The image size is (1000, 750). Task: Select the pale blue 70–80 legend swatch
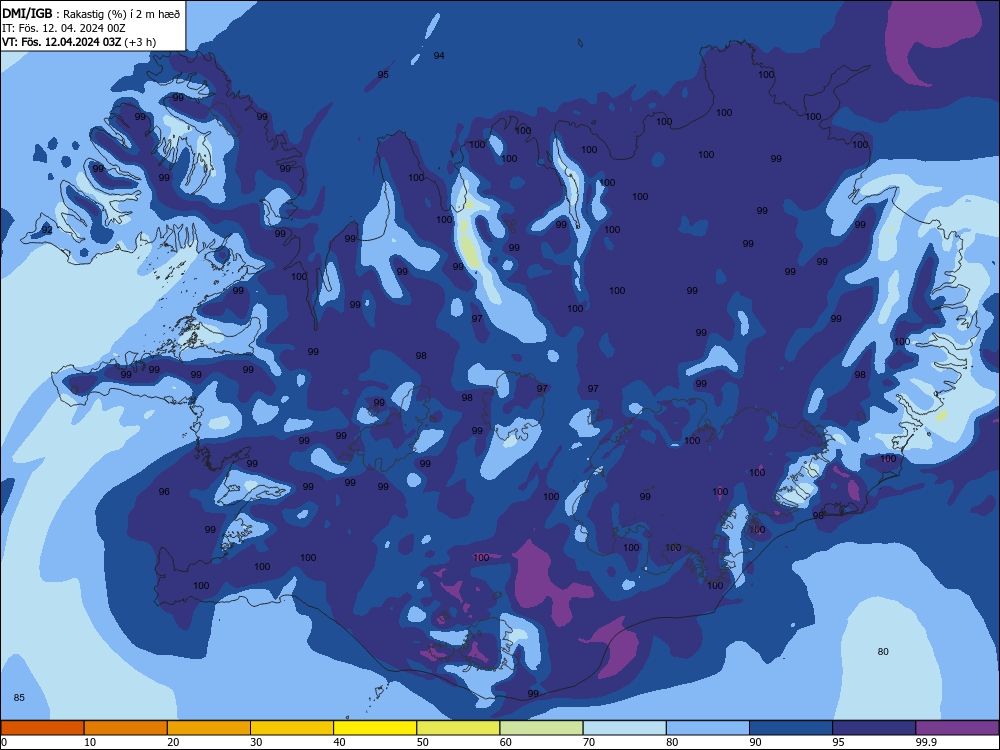click(x=624, y=728)
